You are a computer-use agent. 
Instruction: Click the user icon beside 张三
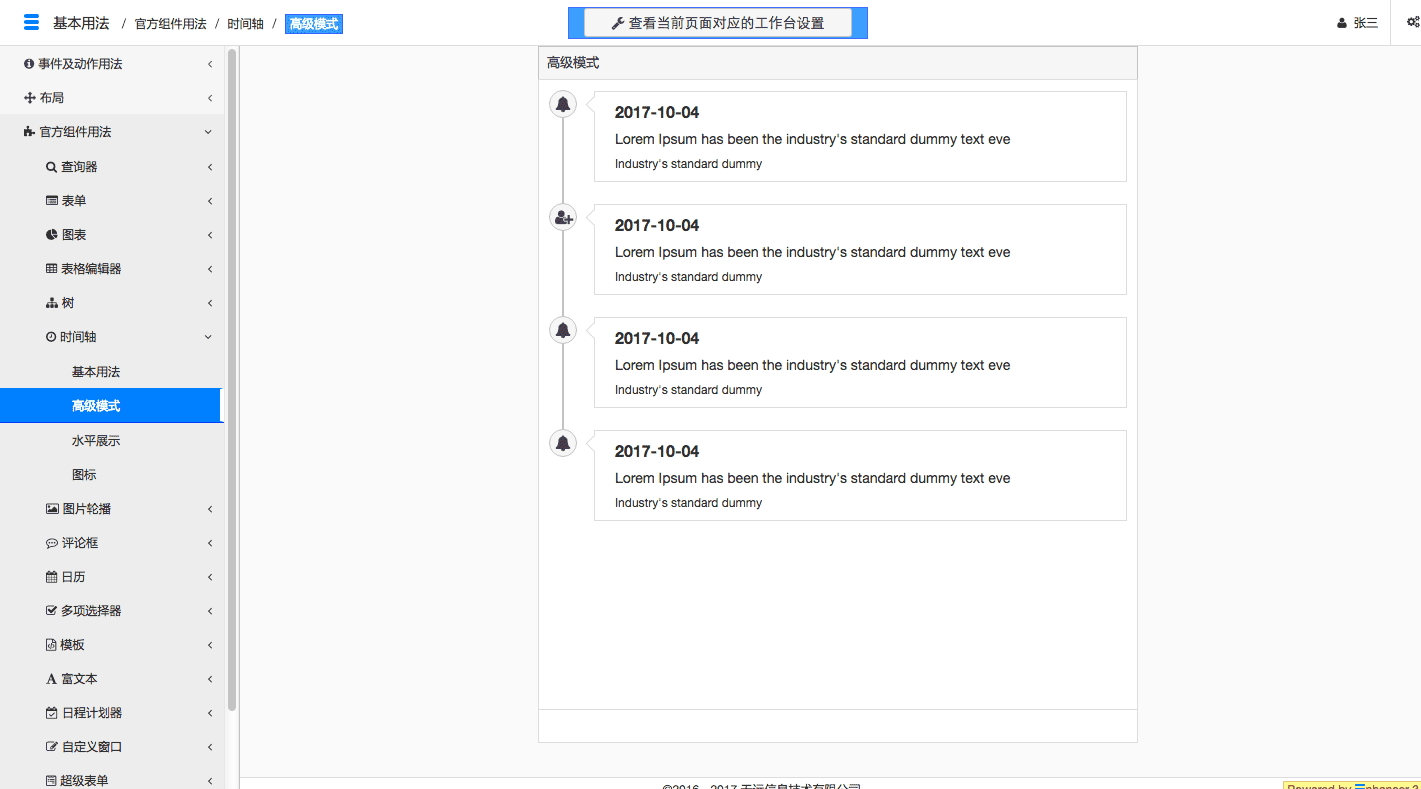pyautogui.click(x=1342, y=23)
